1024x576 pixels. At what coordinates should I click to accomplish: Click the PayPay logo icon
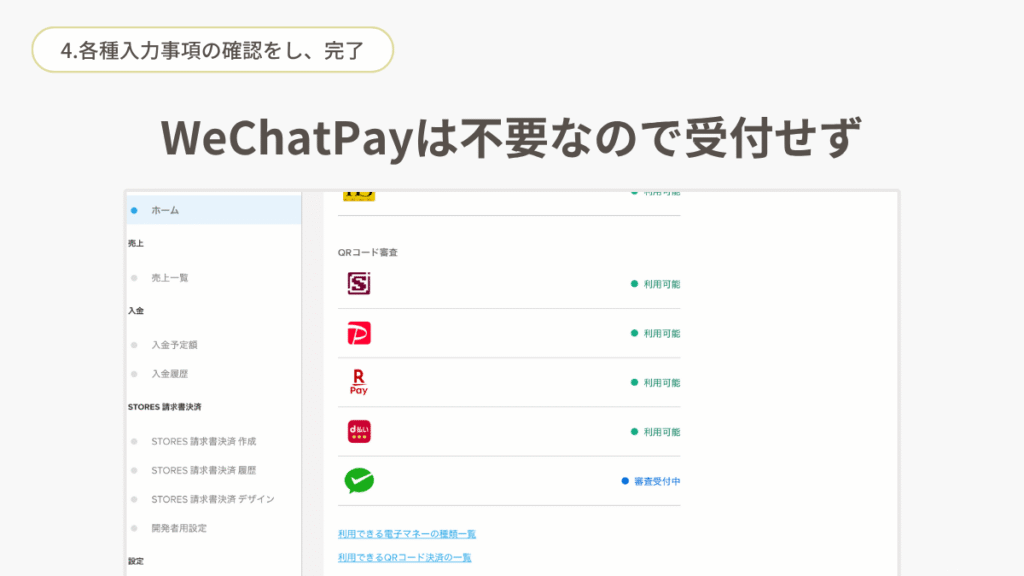tap(358, 333)
